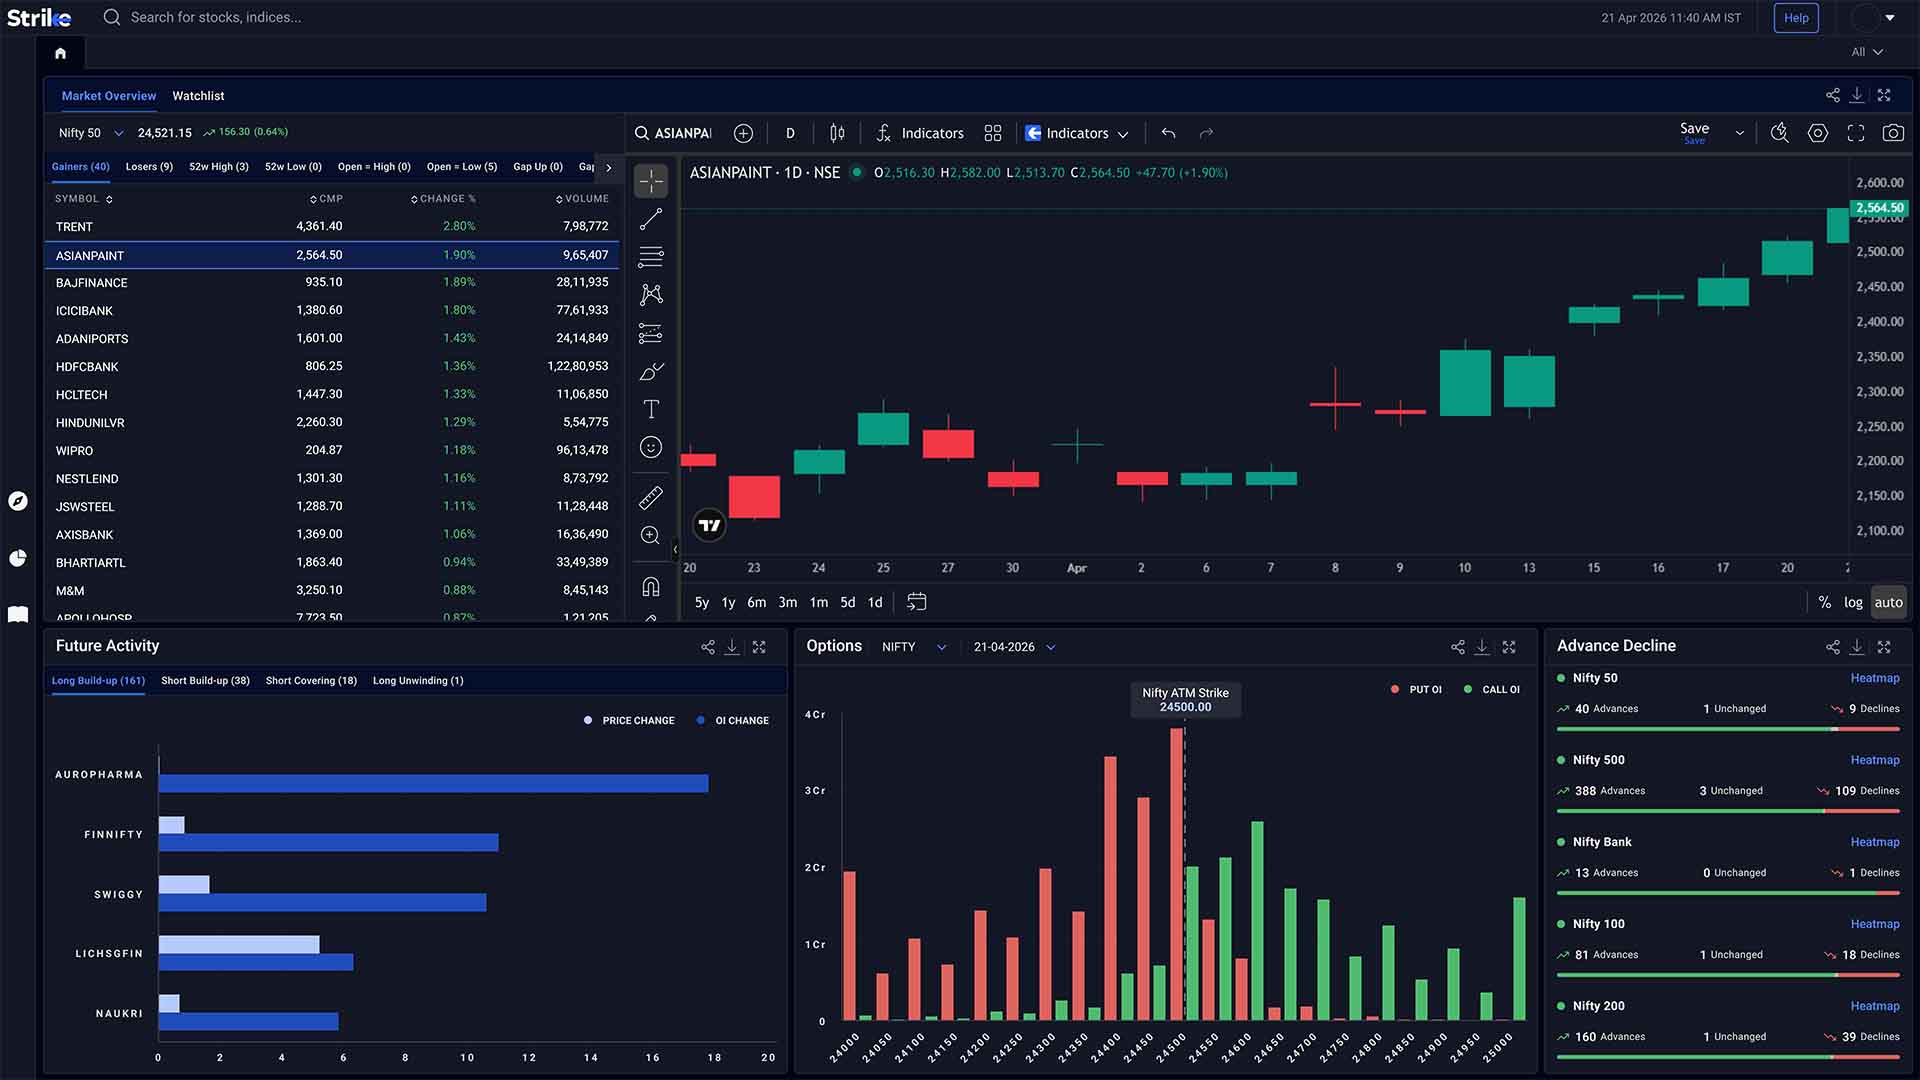Select the crosshair cursor tool

tap(651, 181)
